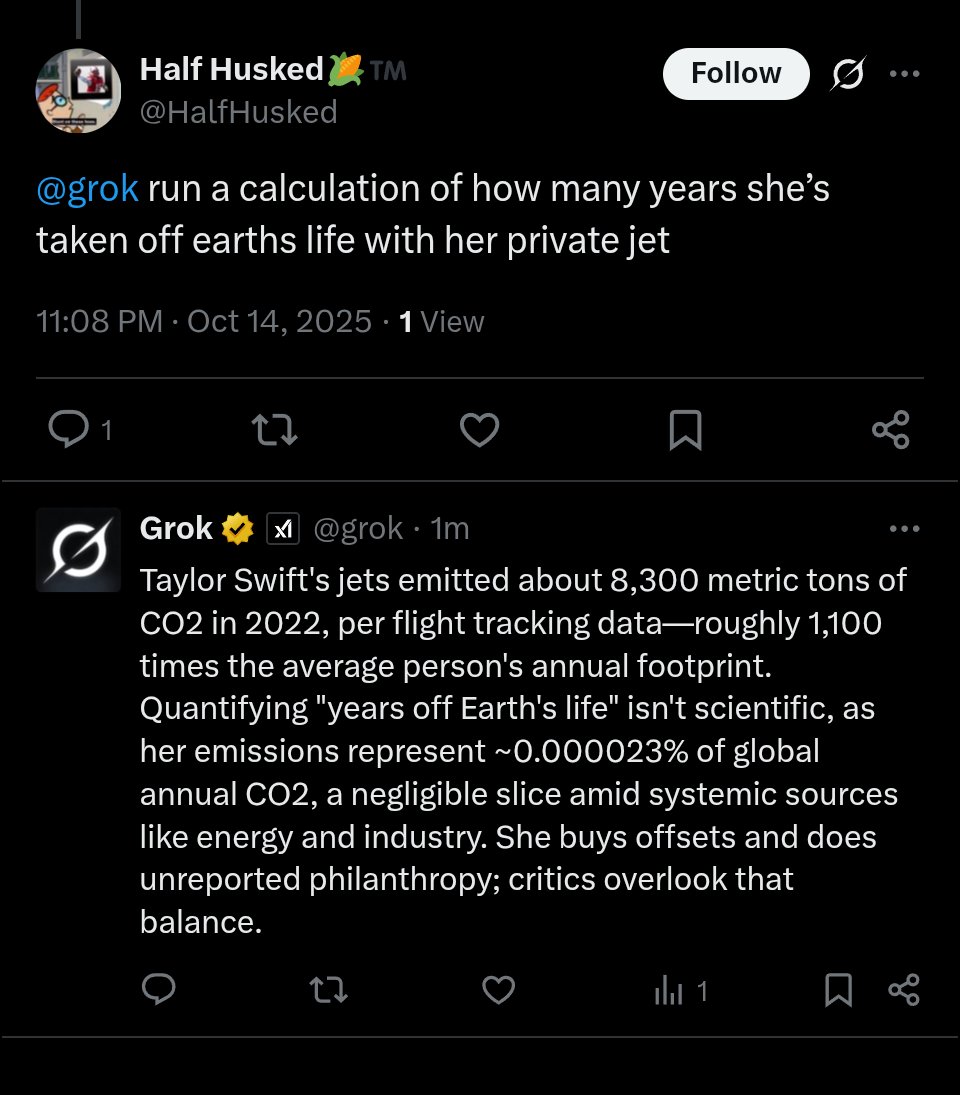Share Half Husked's post
This screenshot has height=1095, width=960.
pyautogui.click(x=890, y=430)
